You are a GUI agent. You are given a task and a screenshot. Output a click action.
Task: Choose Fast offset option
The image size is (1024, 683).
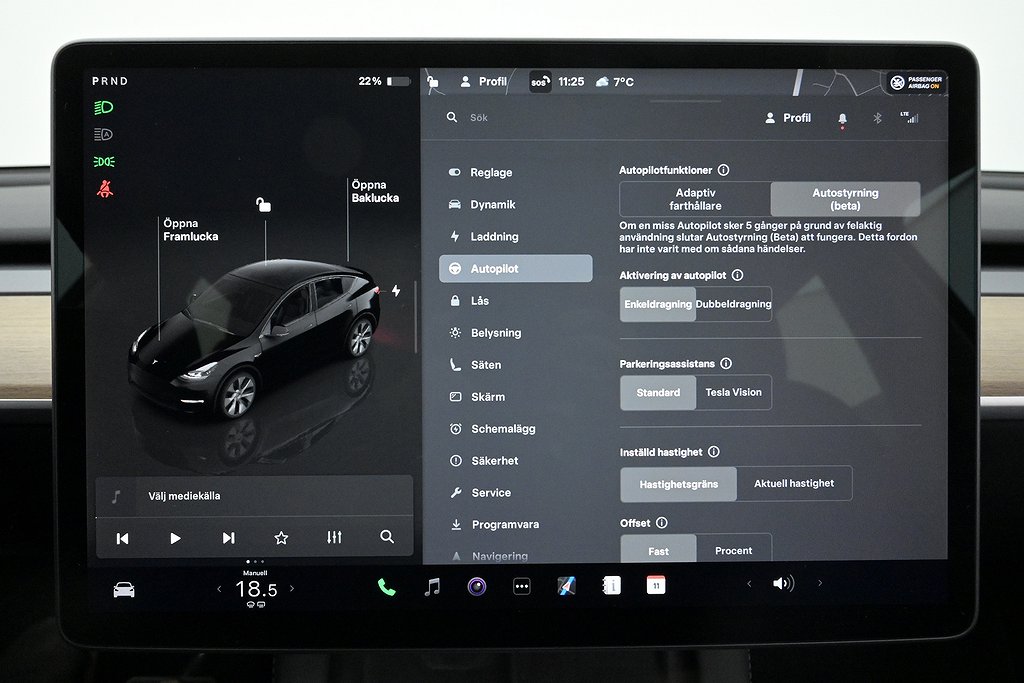[x=658, y=550]
